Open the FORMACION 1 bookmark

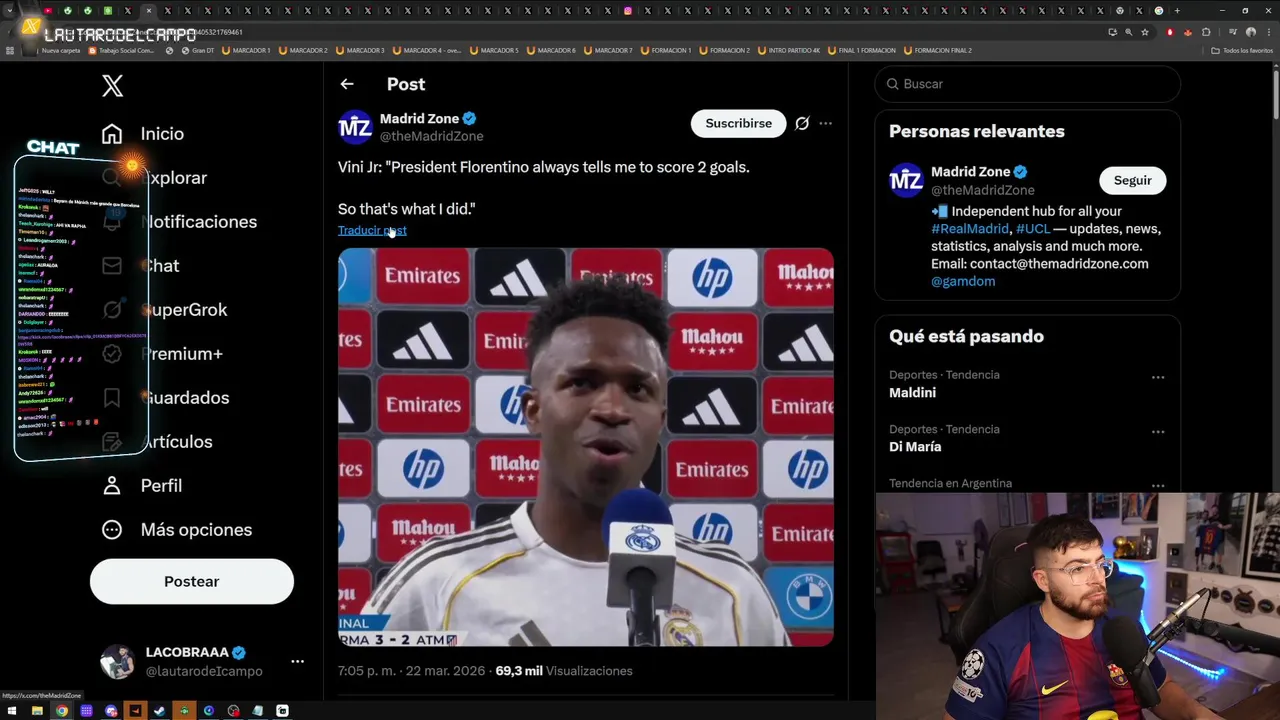coord(666,50)
